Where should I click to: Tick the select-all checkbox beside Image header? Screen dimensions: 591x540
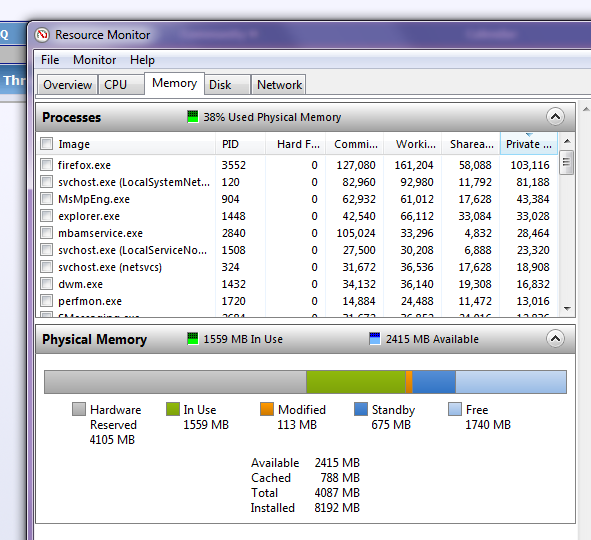[x=47, y=144]
